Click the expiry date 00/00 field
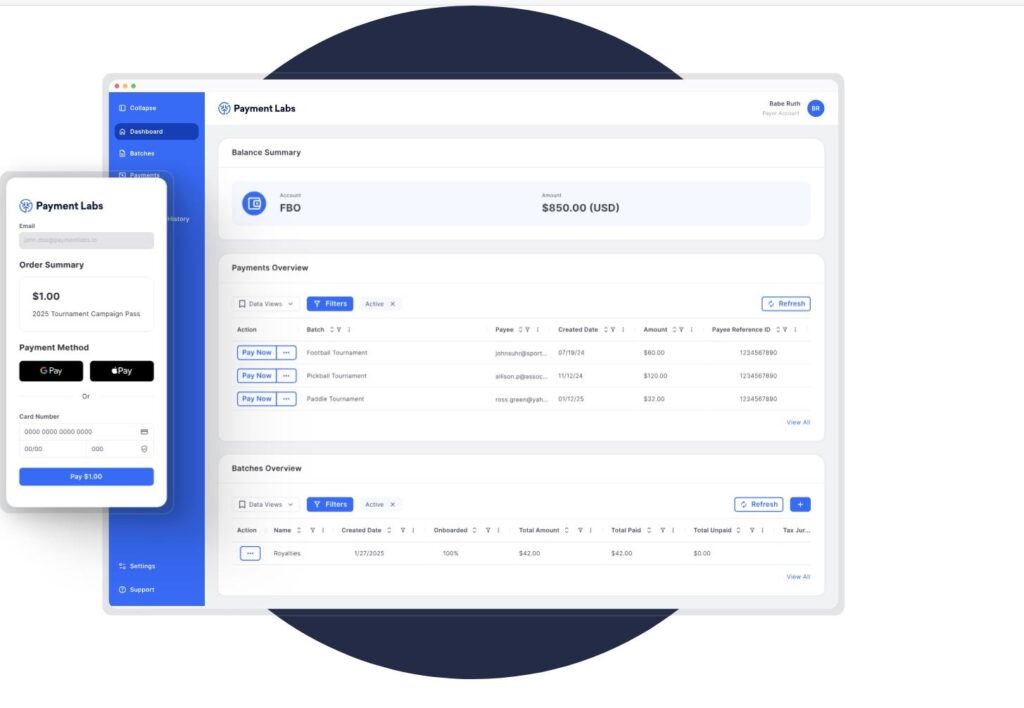This screenshot has width=1024, height=708. tap(52, 449)
